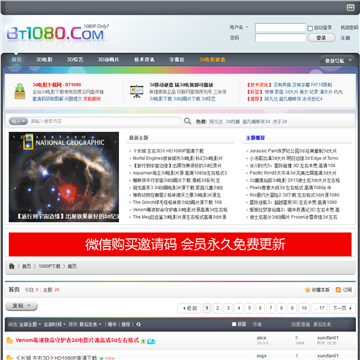360x360 pixels.
Task: Open the sort by last-post dropdown
Action: (x=91, y=324)
